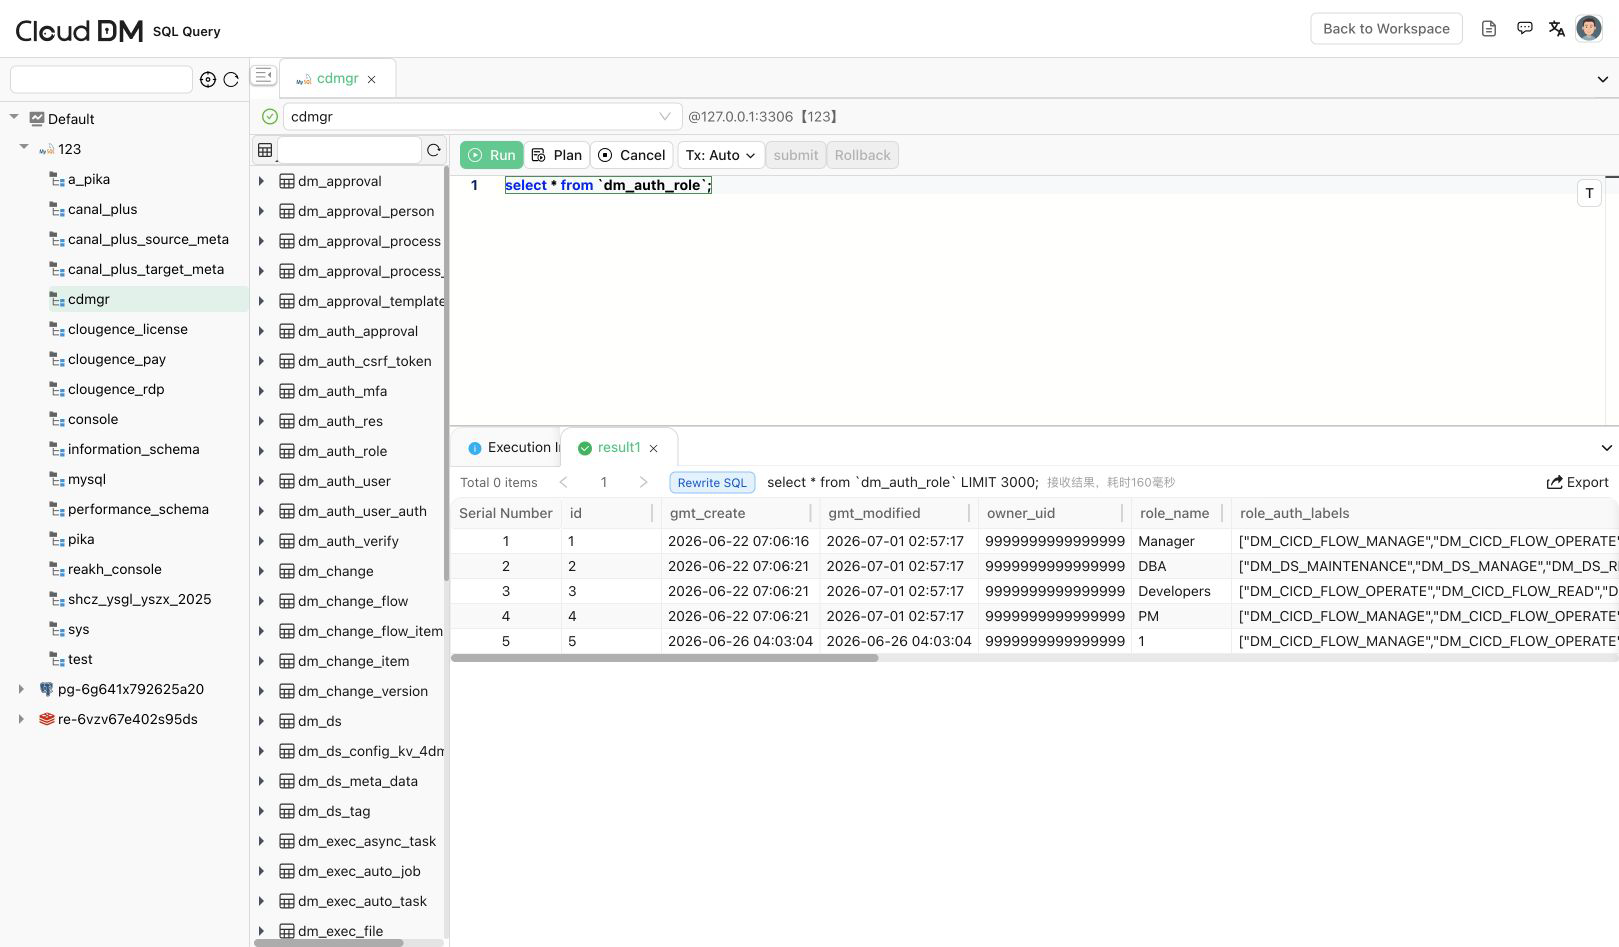Click the cdmgr database icon in the tree
The height and width of the screenshot is (947, 1619).
[x=57, y=299]
